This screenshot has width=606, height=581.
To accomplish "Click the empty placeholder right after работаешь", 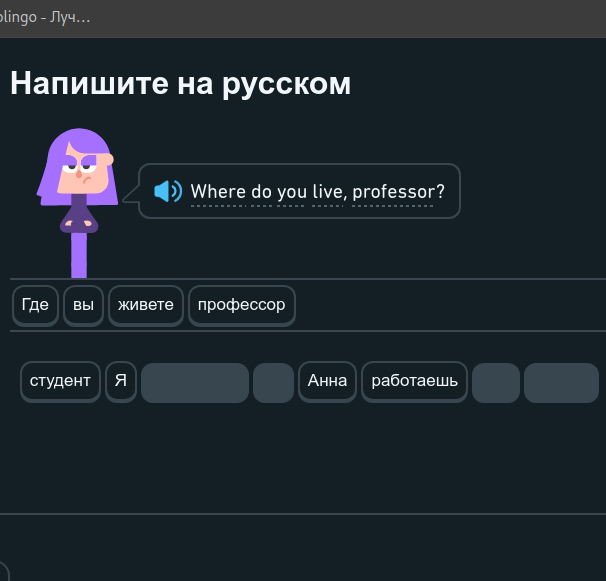I will click(x=496, y=383).
